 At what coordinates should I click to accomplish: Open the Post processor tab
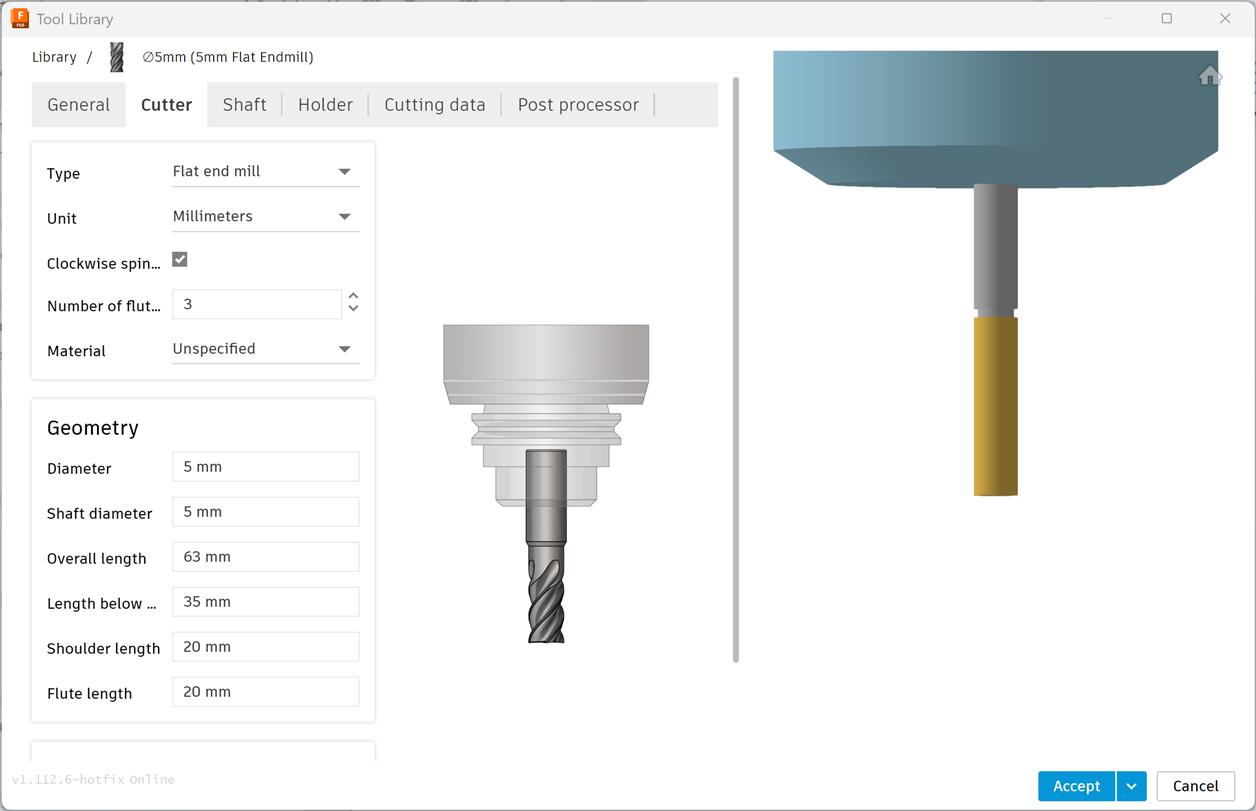click(x=578, y=104)
